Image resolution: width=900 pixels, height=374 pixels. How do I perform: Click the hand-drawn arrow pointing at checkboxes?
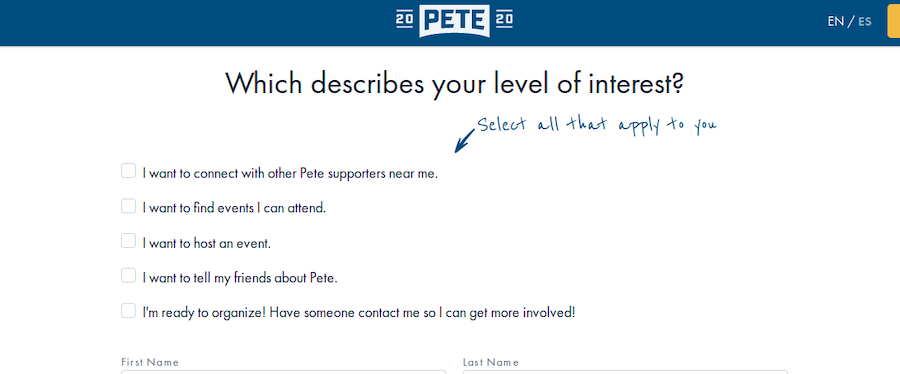(x=464, y=141)
